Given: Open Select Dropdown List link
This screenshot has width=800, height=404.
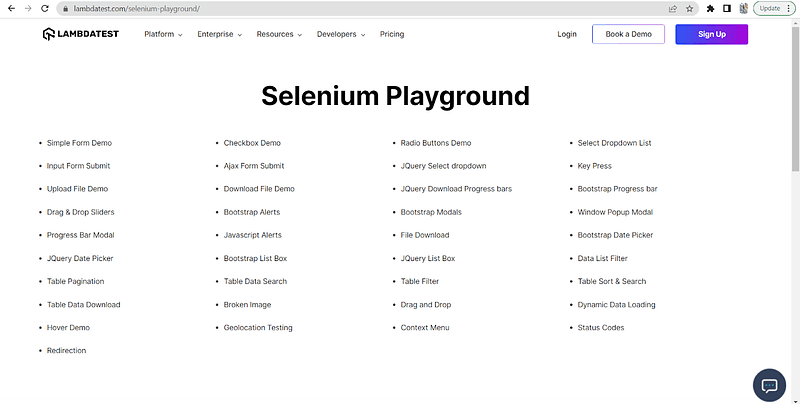Looking at the screenshot, I should (x=614, y=143).
